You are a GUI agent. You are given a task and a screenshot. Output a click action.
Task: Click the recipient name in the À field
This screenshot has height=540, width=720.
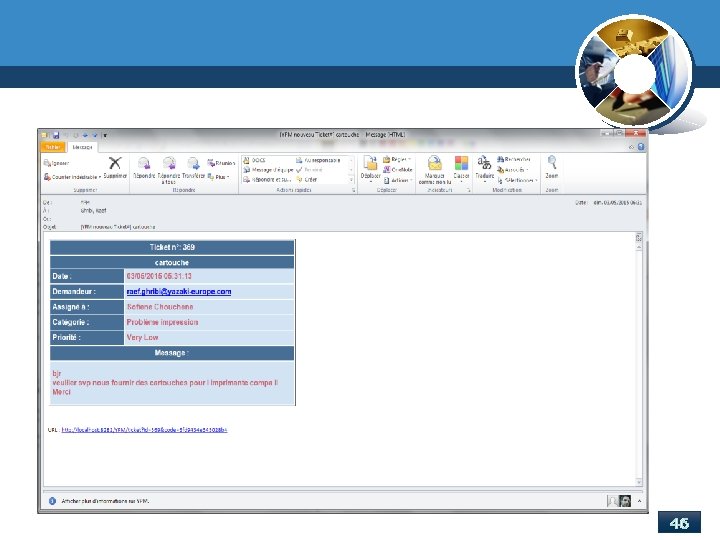point(94,210)
